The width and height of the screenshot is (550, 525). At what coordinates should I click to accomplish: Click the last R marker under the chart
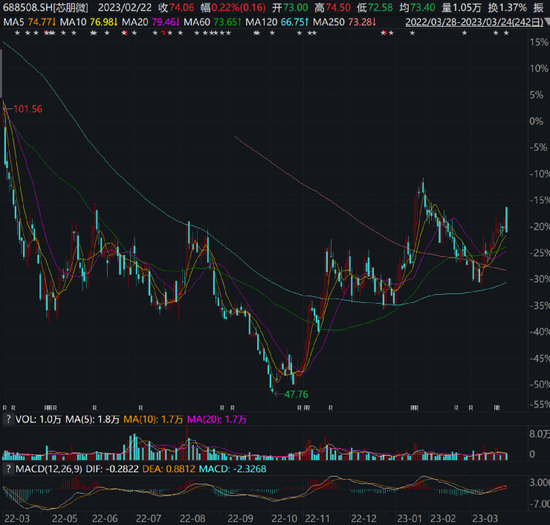point(497,408)
